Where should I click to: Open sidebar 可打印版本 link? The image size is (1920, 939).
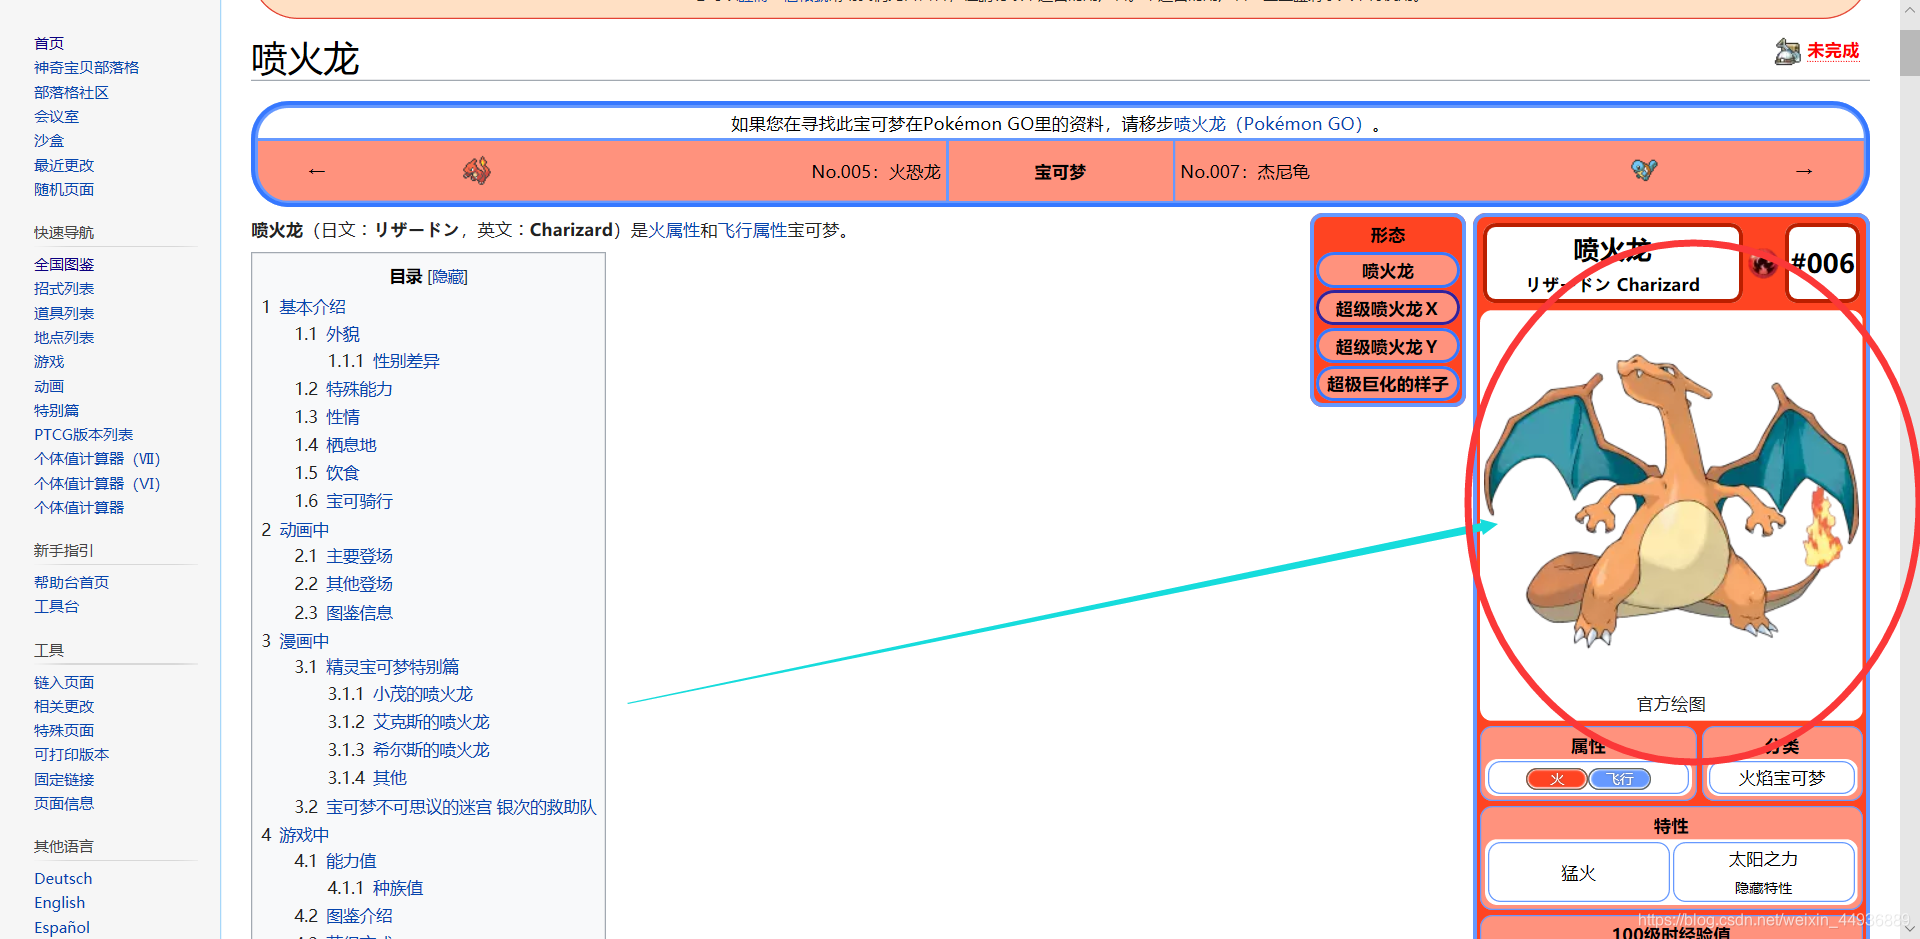(71, 754)
